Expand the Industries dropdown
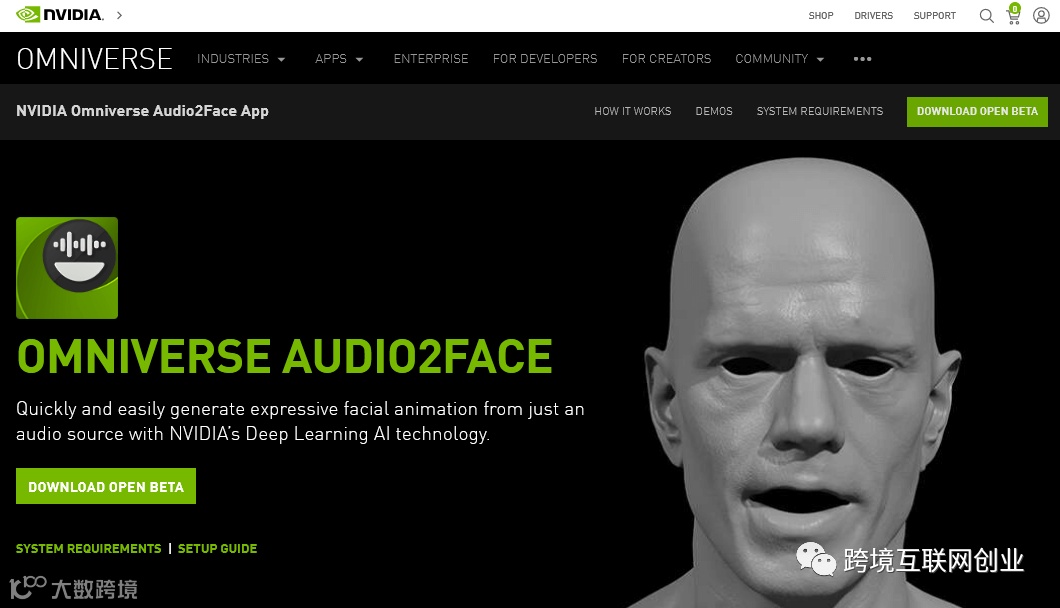The width and height of the screenshot is (1060, 608). pyautogui.click(x=241, y=59)
